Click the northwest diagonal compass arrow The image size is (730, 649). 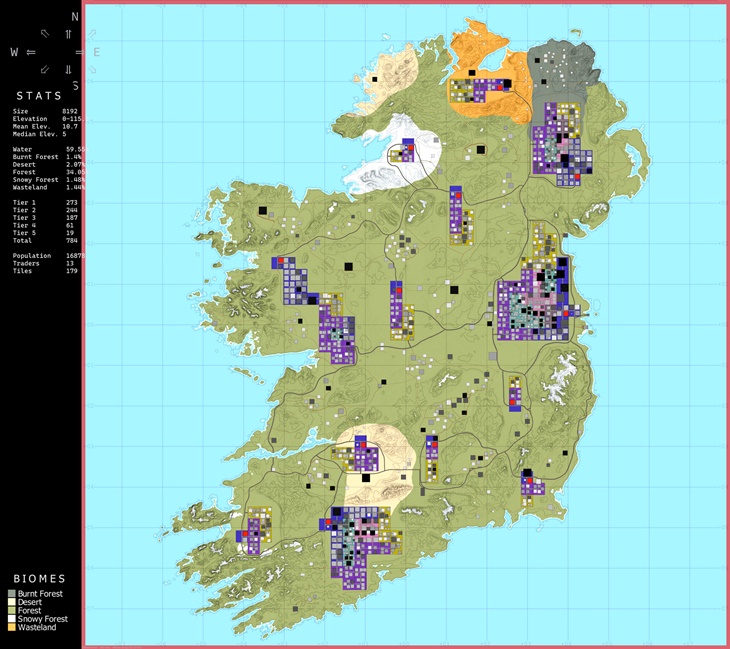pos(45,34)
